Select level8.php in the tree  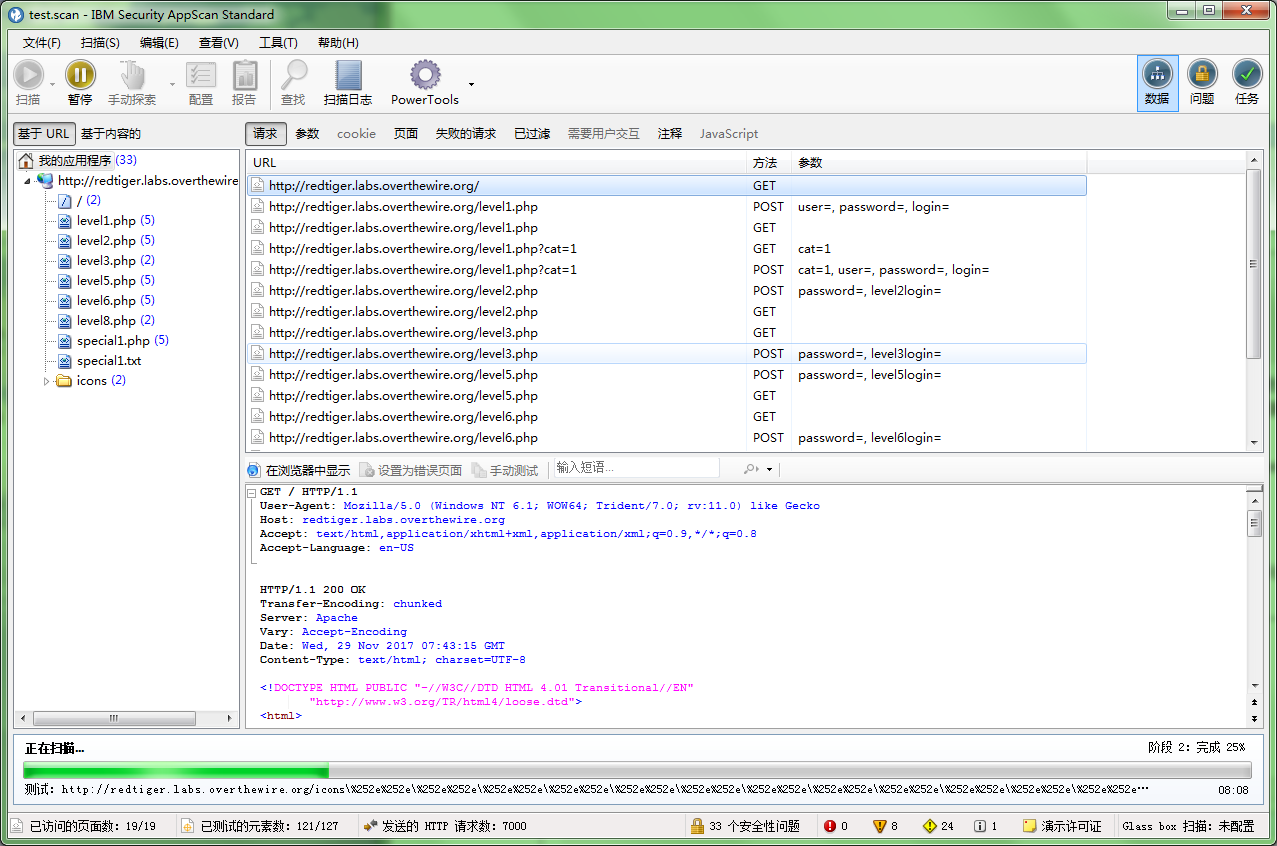pyautogui.click(x=106, y=321)
